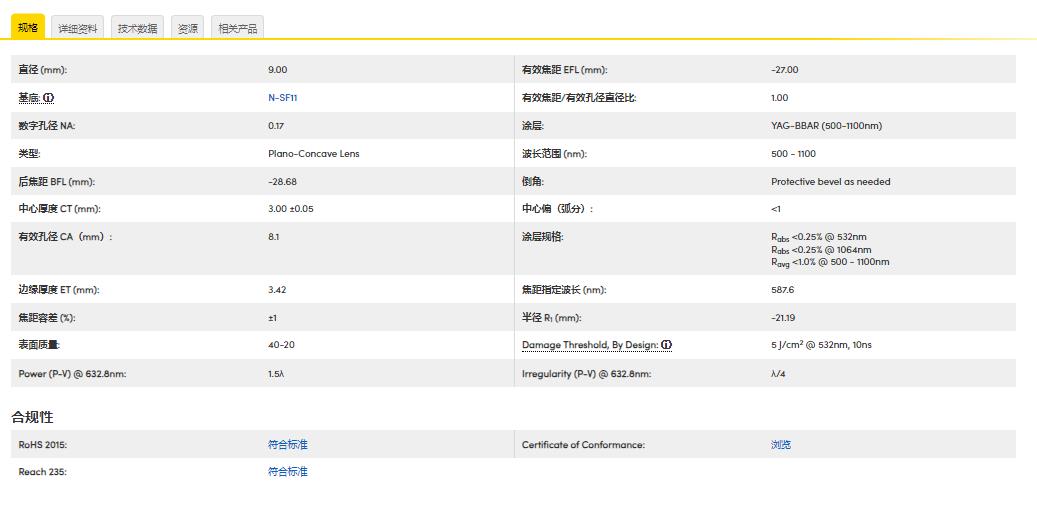The height and width of the screenshot is (516, 1037).
Task: Click the 表面质量 label
Action: click(39, 345)
